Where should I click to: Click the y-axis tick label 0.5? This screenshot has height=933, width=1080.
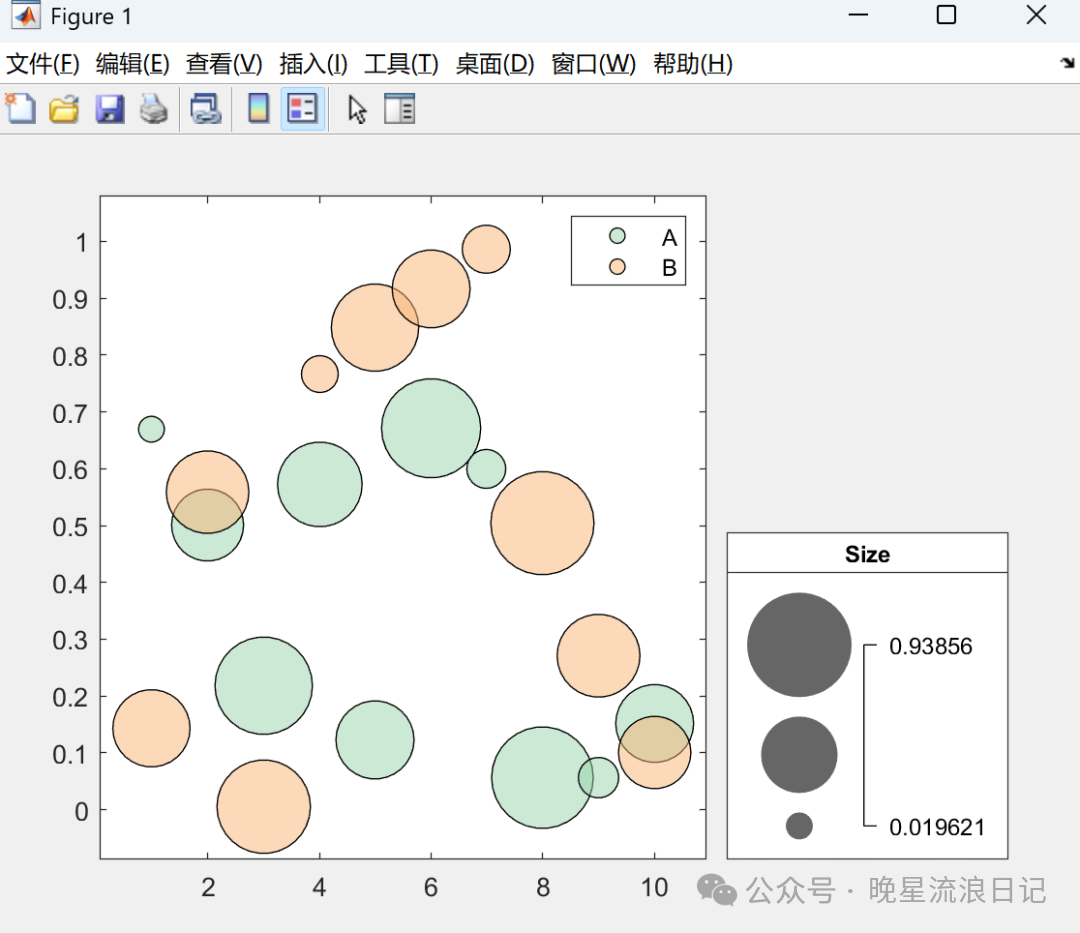[70, 527]
